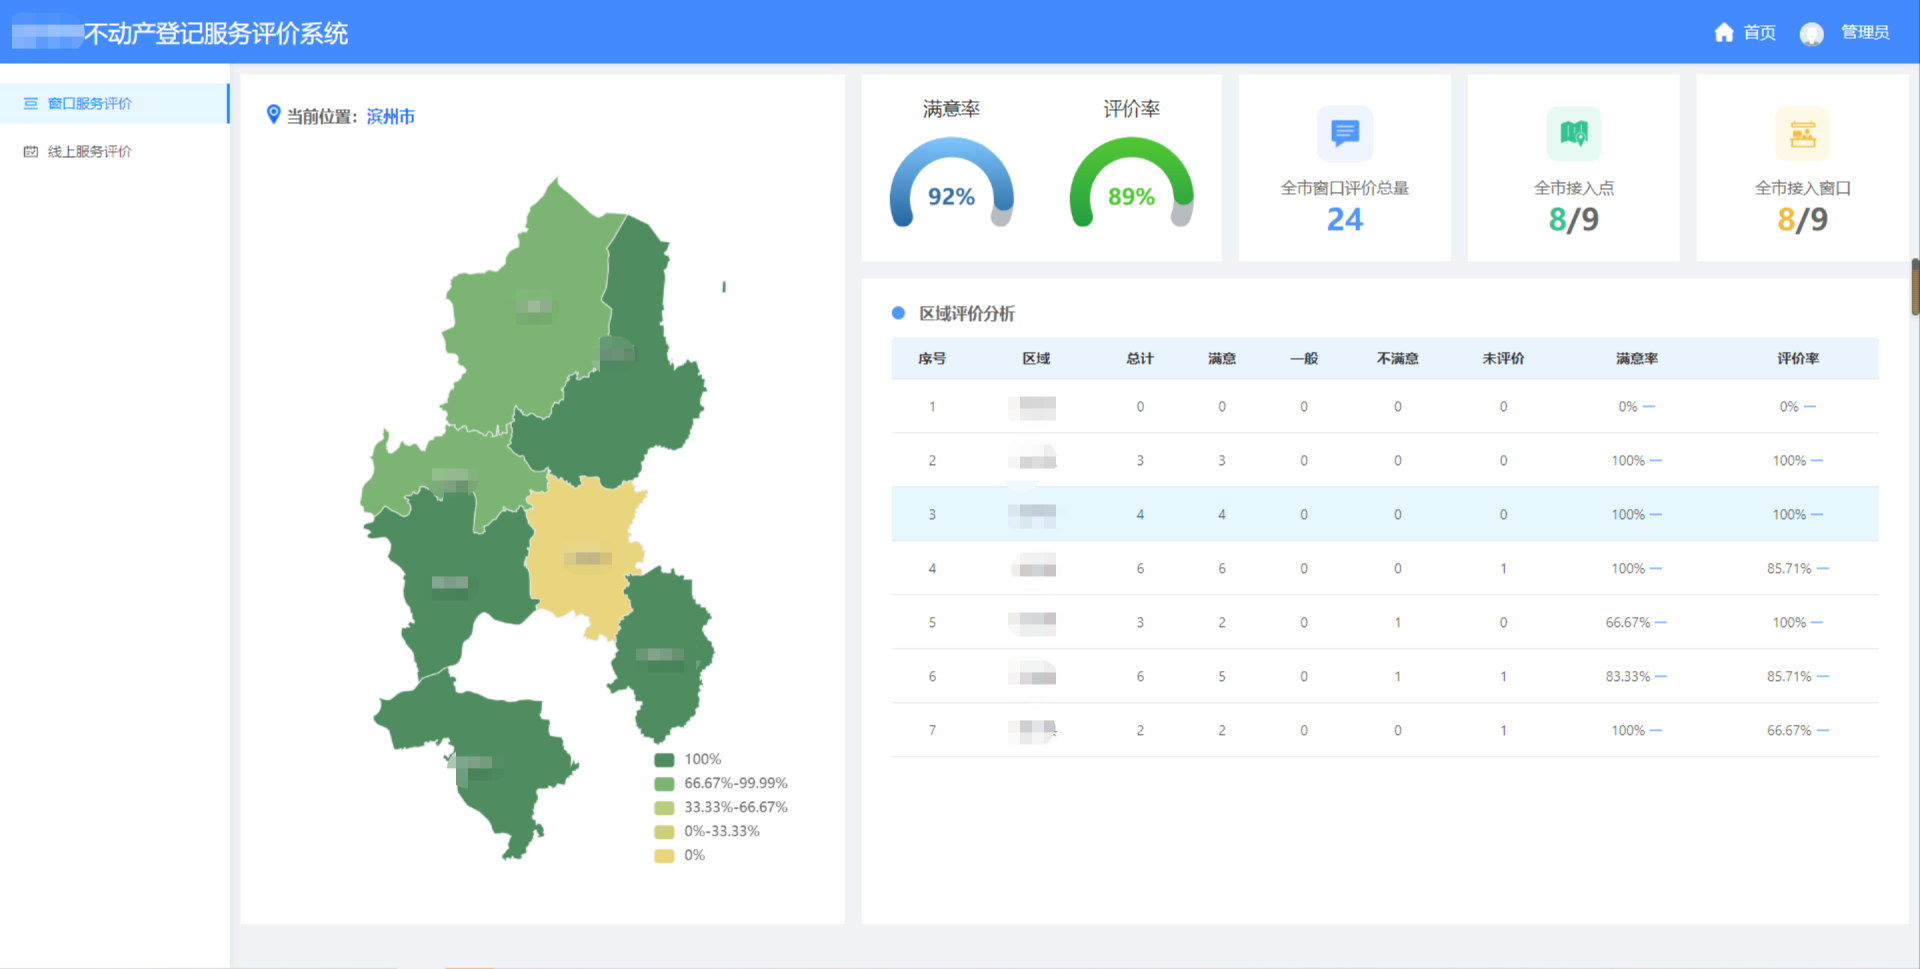Image resolution: width=1920 pixels, height=969 pixels.
Task: Open the 管理员 user menu
Action: click(1865, 33)
